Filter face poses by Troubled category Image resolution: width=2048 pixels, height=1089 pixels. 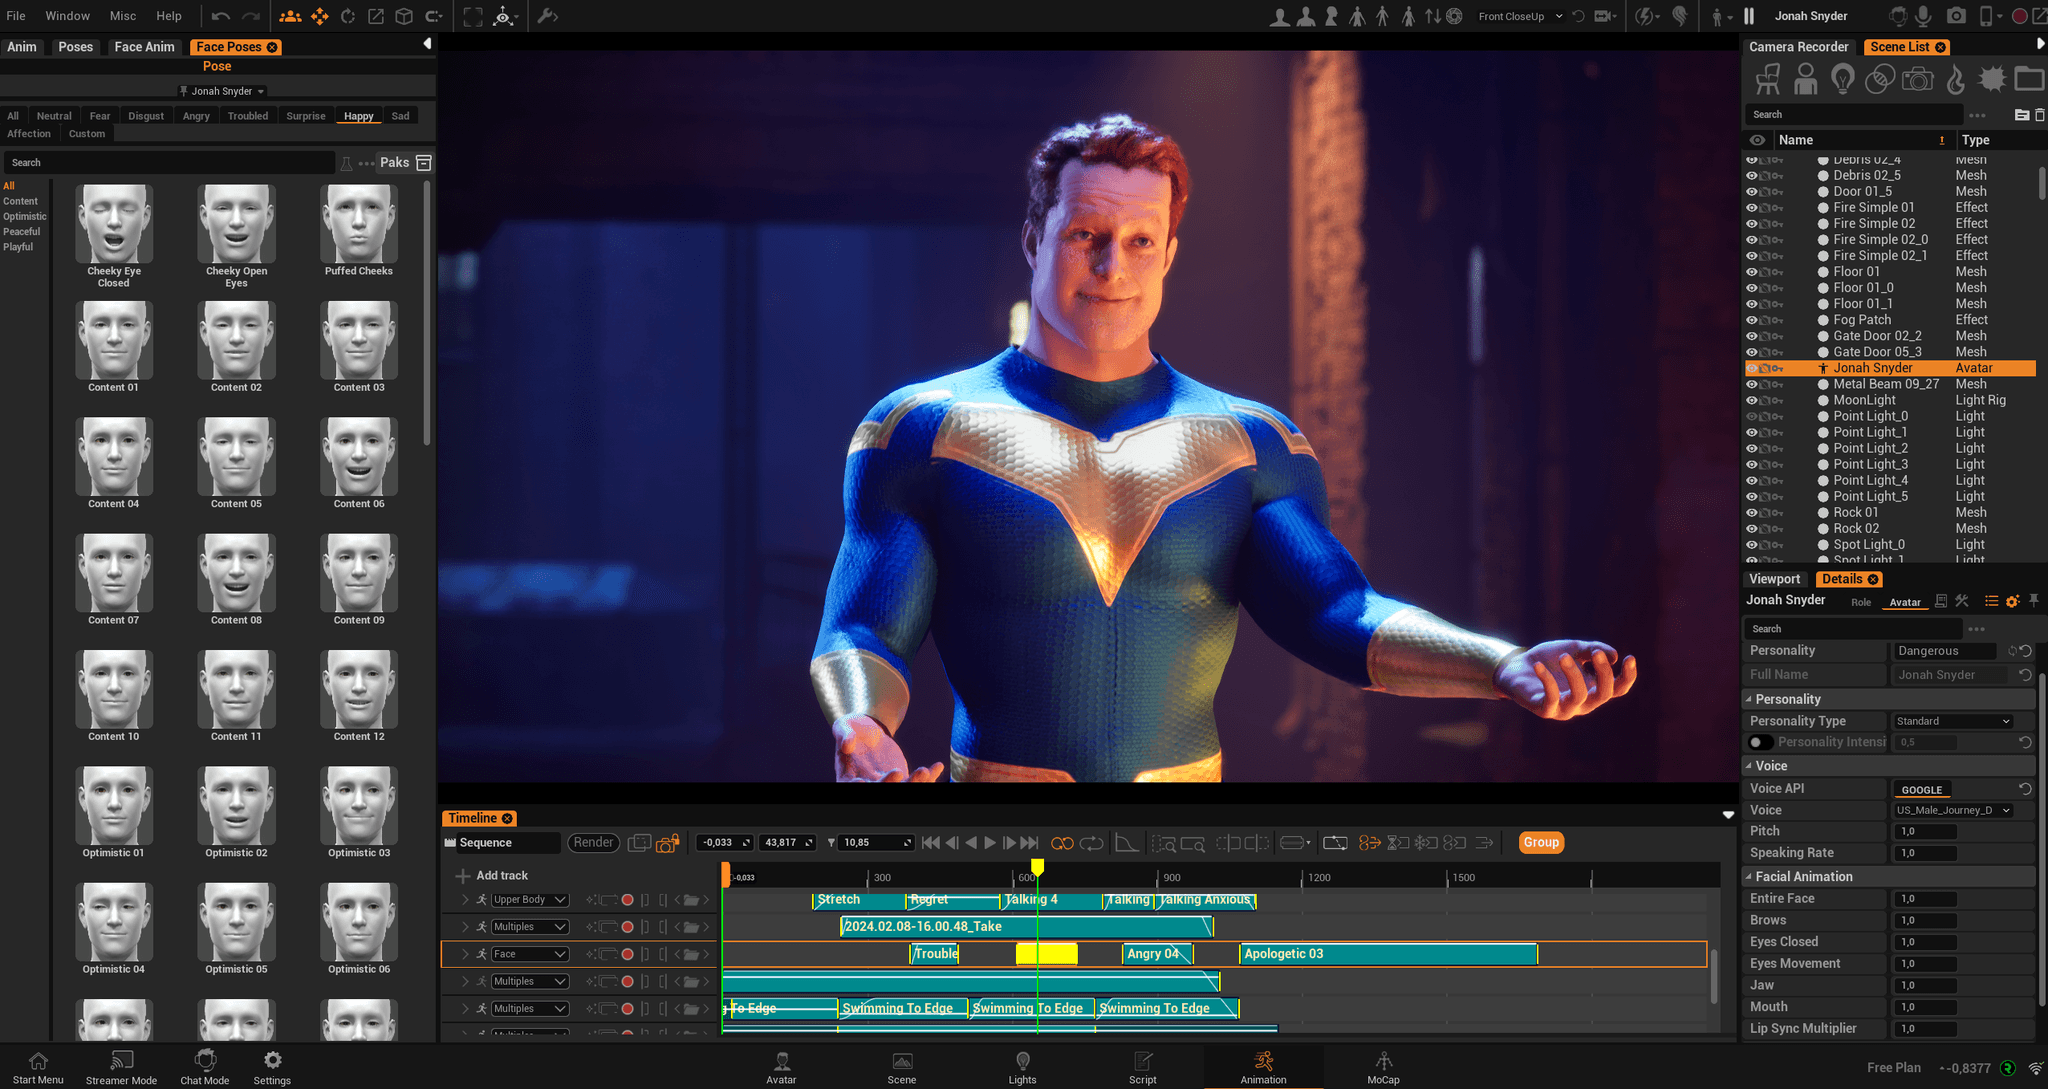247,115
